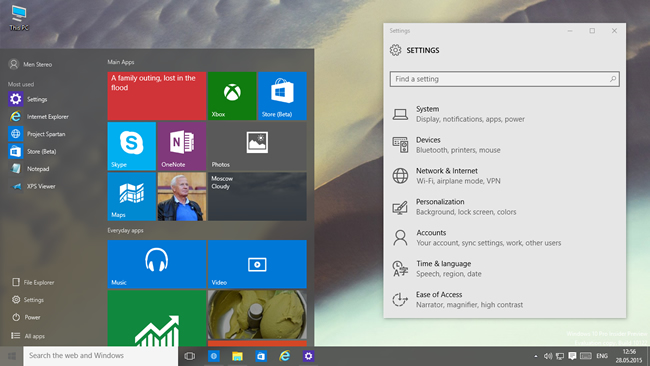Open Store (Beta) in Most used list

click(32, 151)
